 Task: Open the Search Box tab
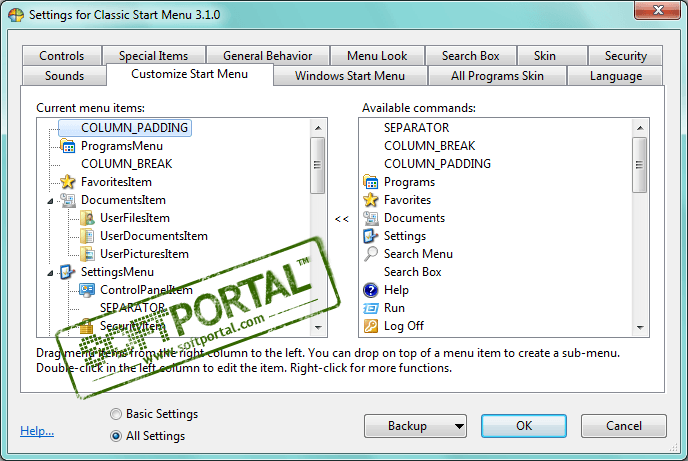(470, 56)
